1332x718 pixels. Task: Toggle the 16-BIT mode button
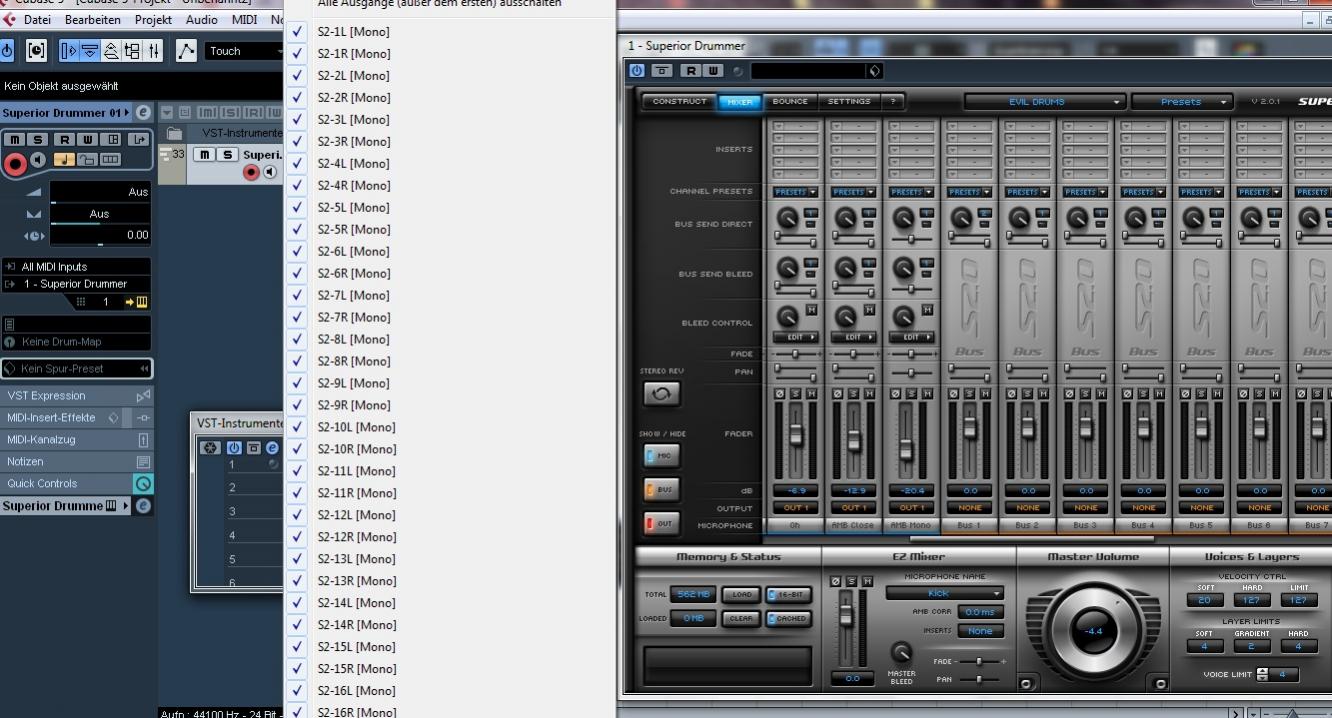(789, 595)
